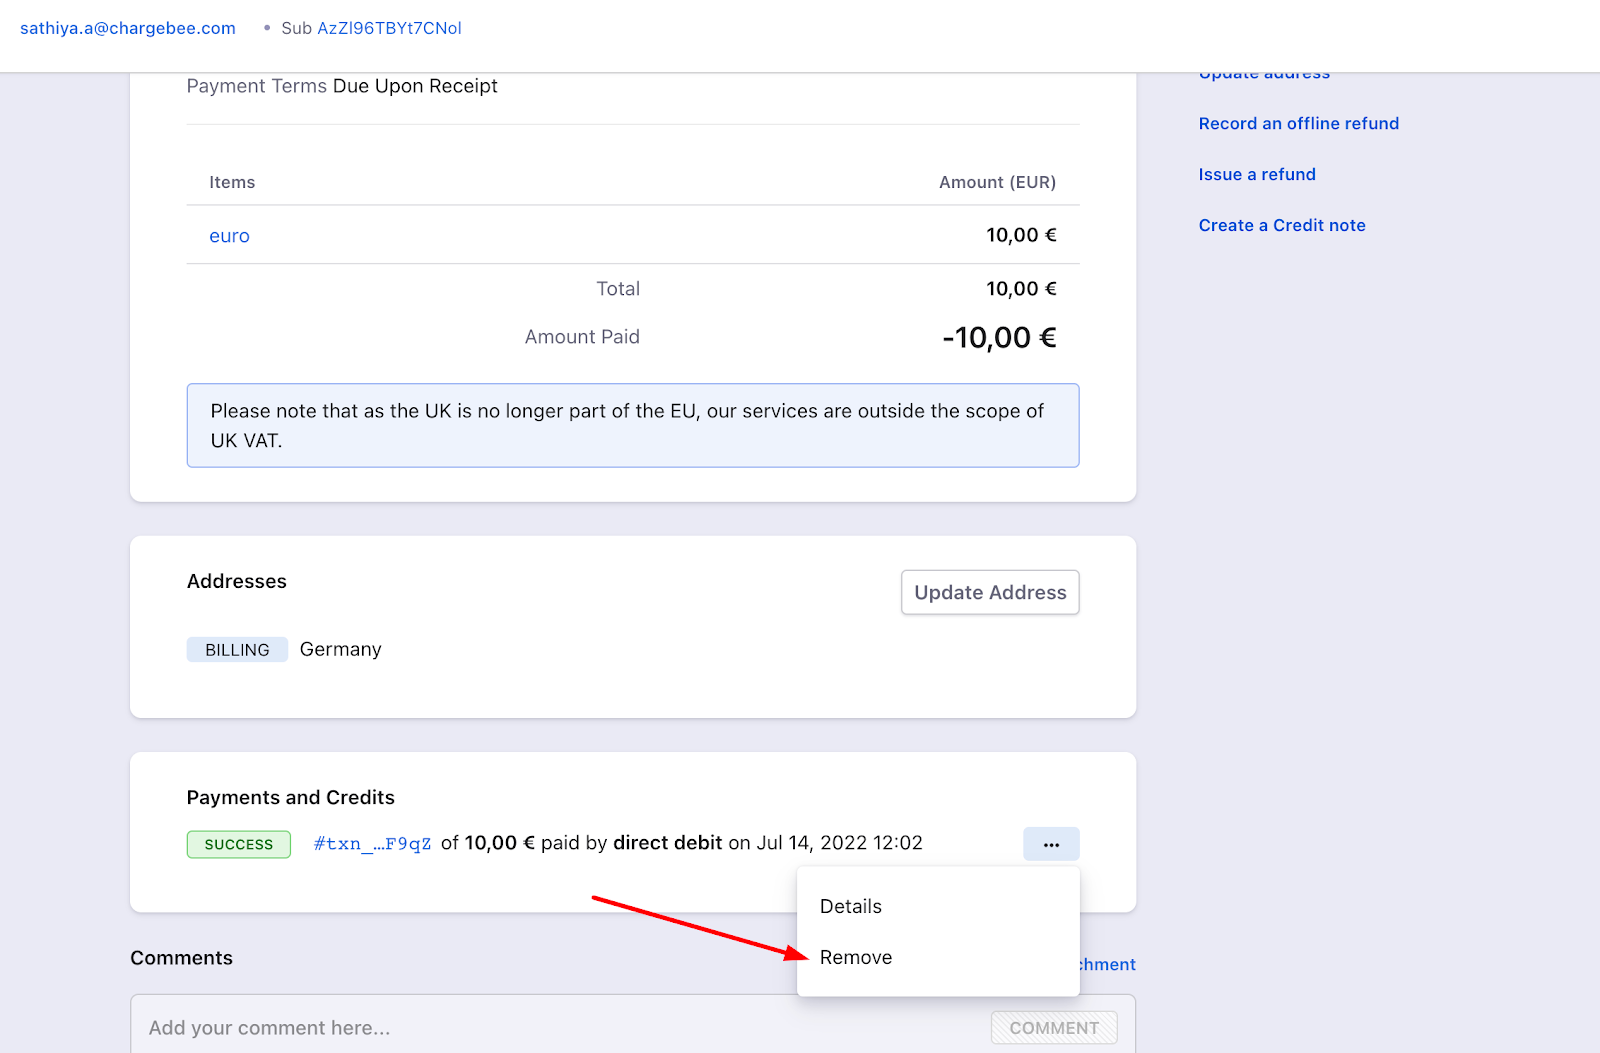The image size is (1600, 1053).
Task: Open transaction #txn_…F9qZ link
Action: 372,843
